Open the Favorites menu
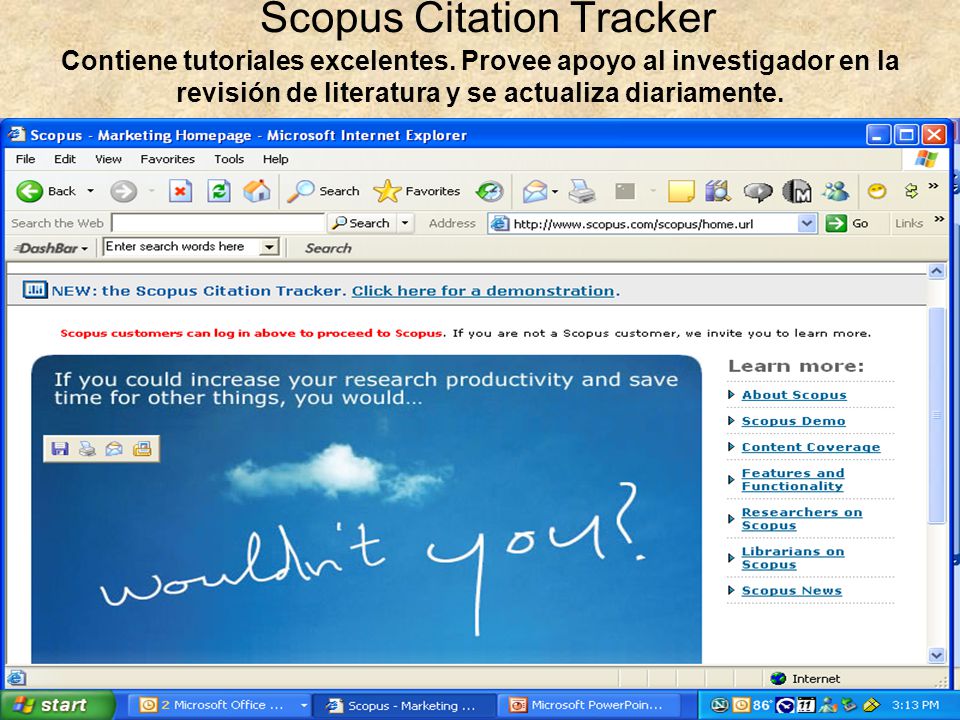960x720 pixels. tap(167, 159)
